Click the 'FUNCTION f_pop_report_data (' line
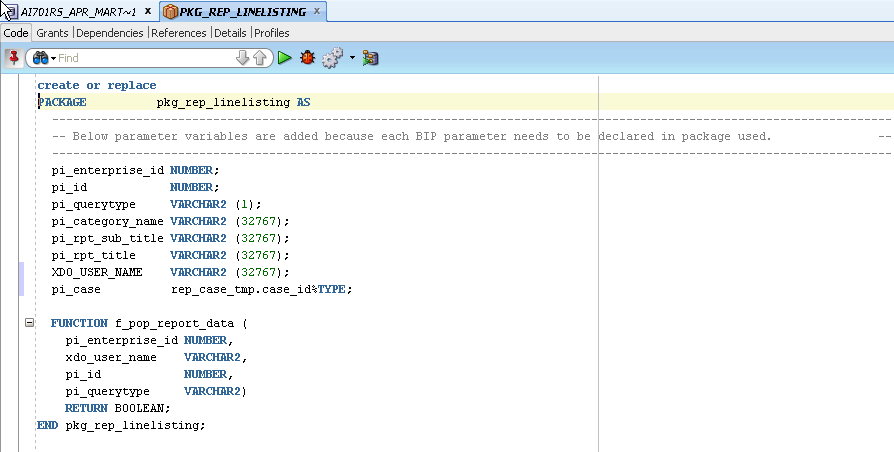 tap(149, 323)
